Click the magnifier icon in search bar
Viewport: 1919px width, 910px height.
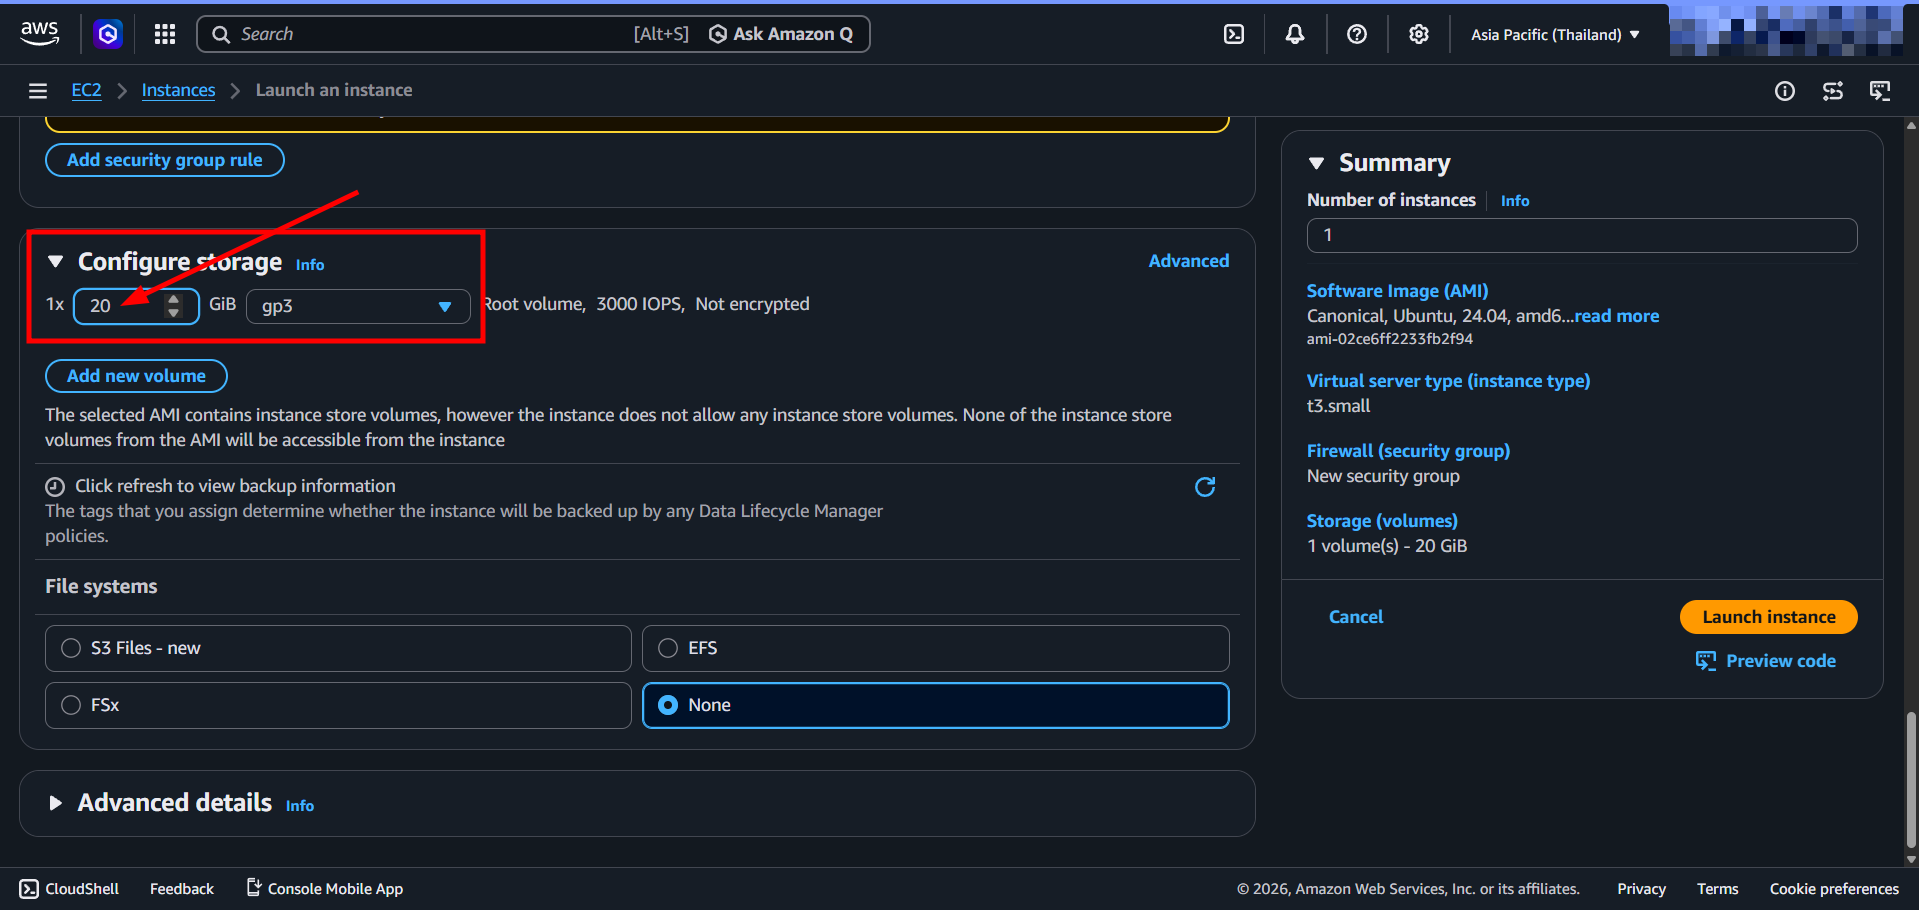pos(221,34)
